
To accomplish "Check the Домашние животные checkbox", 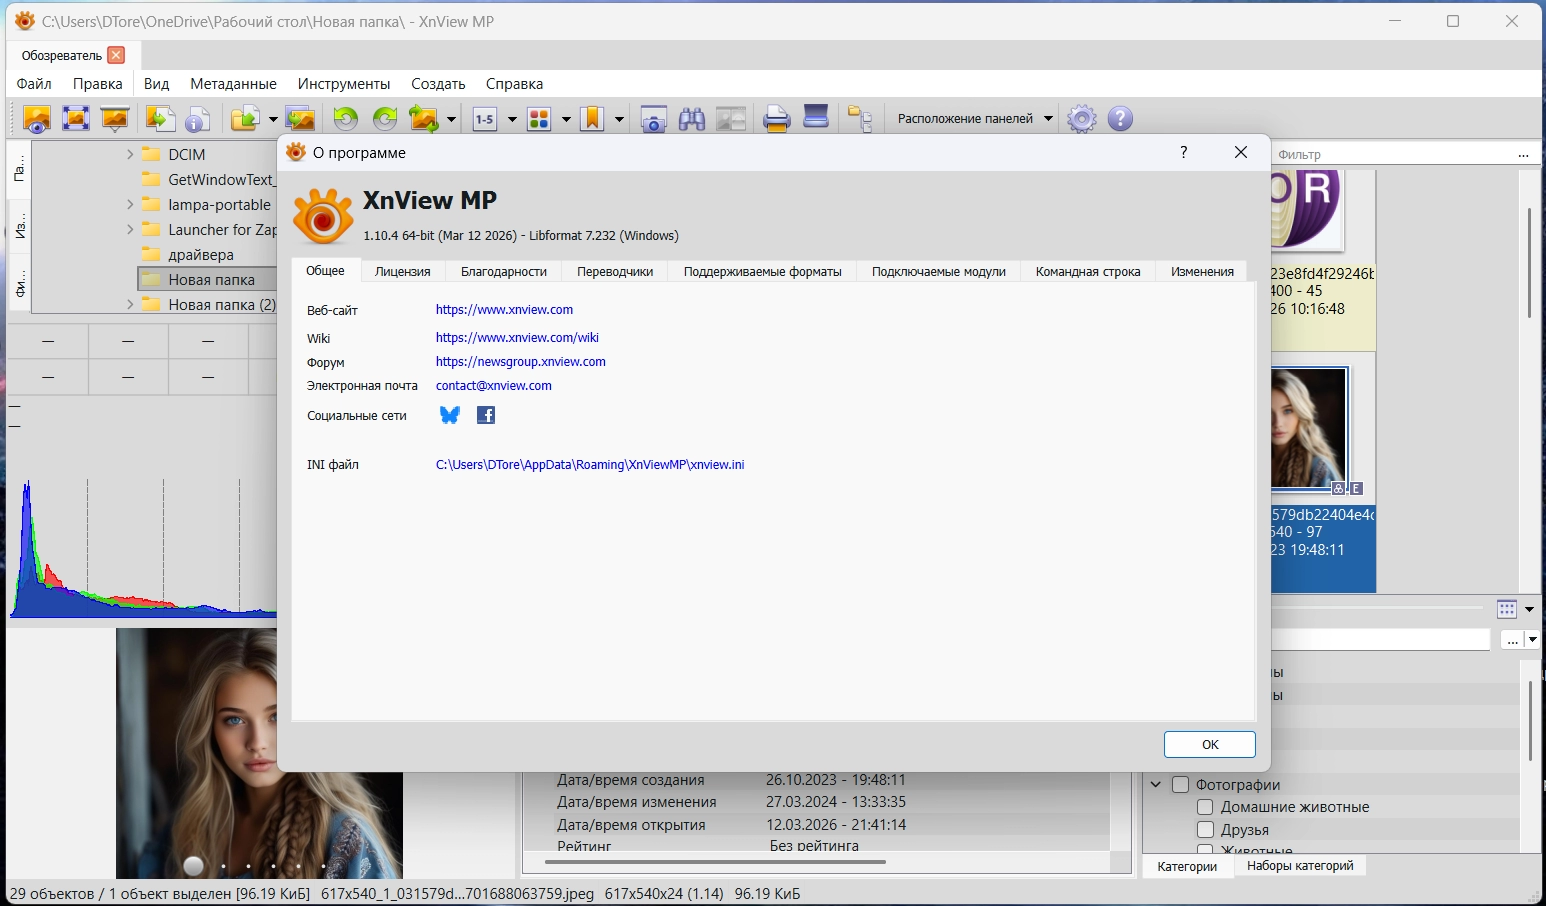I will point(1205,807).
